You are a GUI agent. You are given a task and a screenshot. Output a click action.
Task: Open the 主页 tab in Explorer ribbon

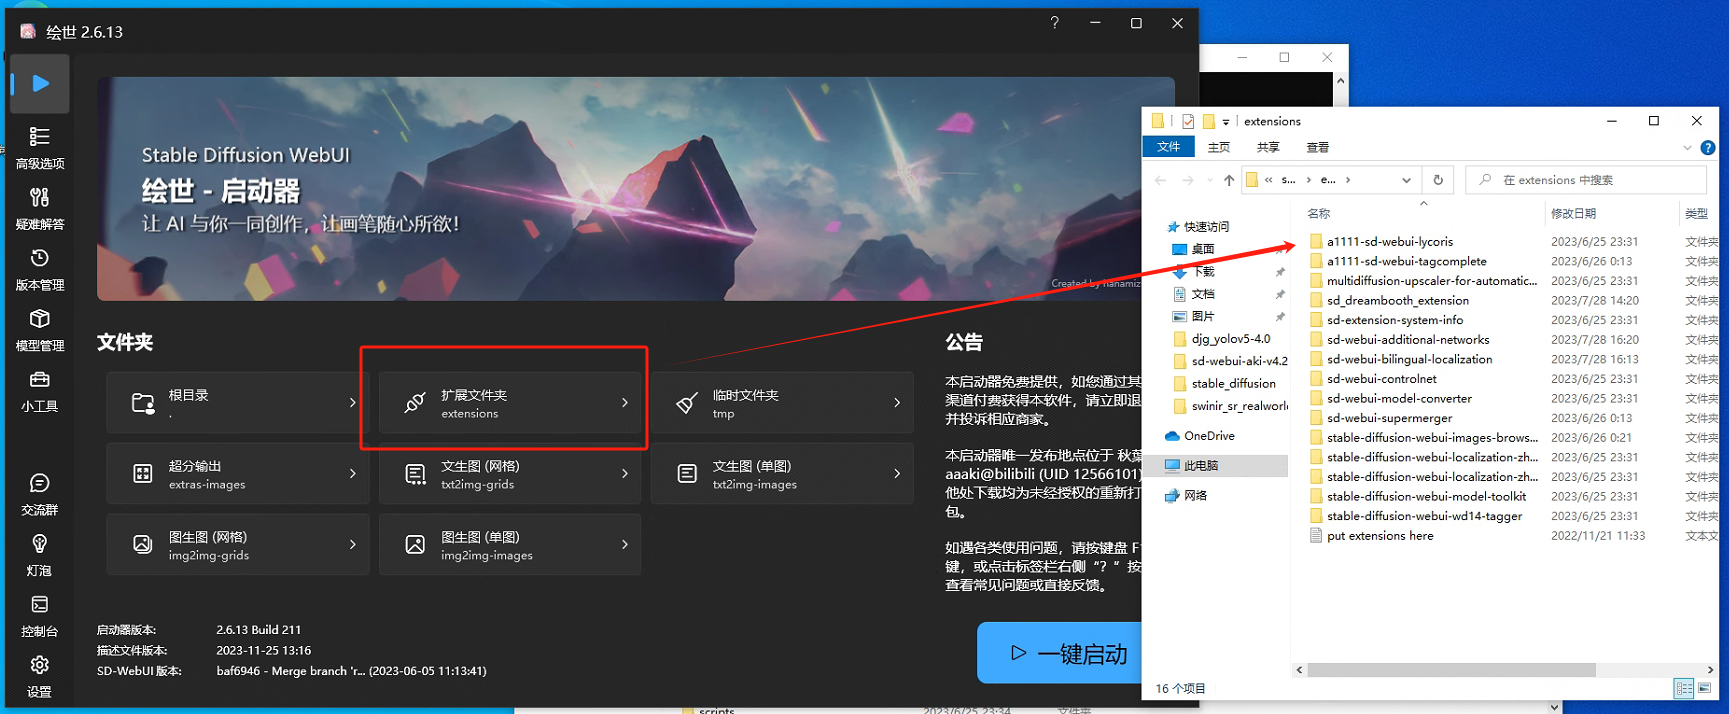click(x=1218, y=147)
